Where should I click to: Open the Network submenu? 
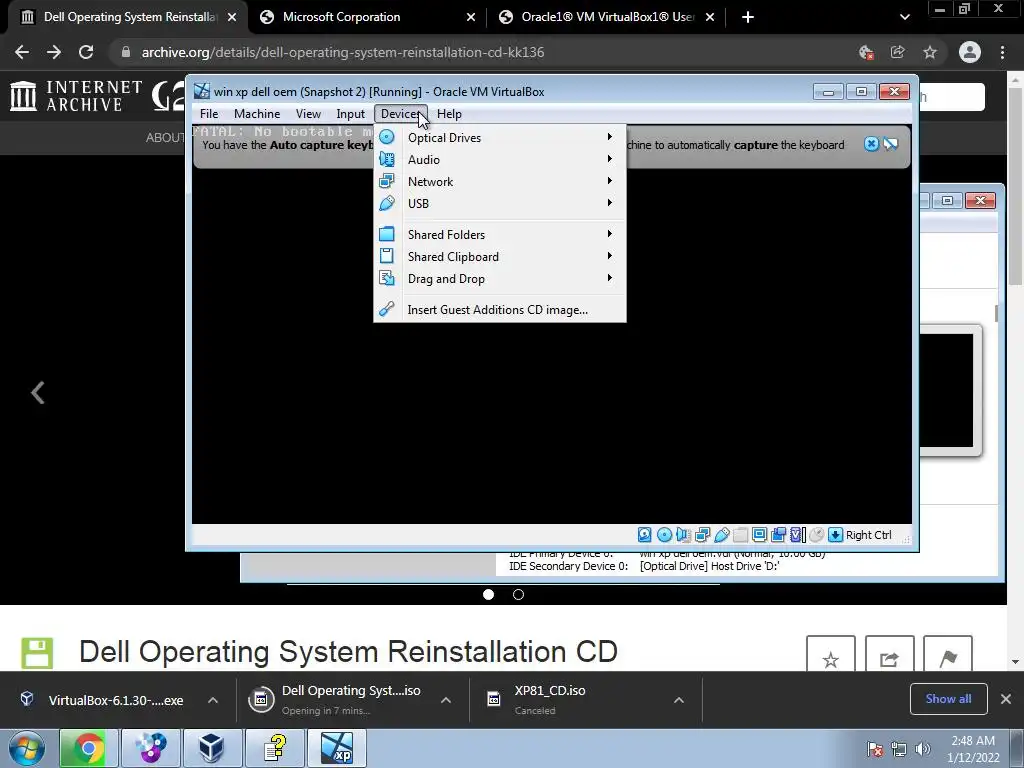pyautogui.click(x=500, y=182)
